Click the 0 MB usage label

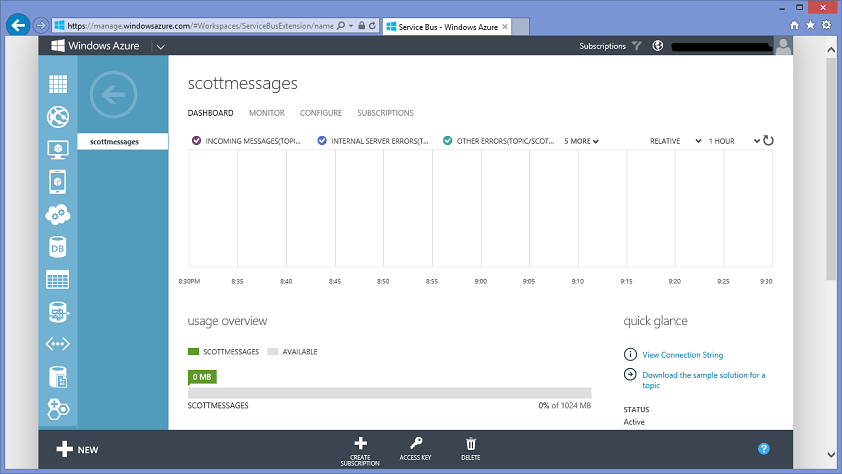(x=202, y=377)
